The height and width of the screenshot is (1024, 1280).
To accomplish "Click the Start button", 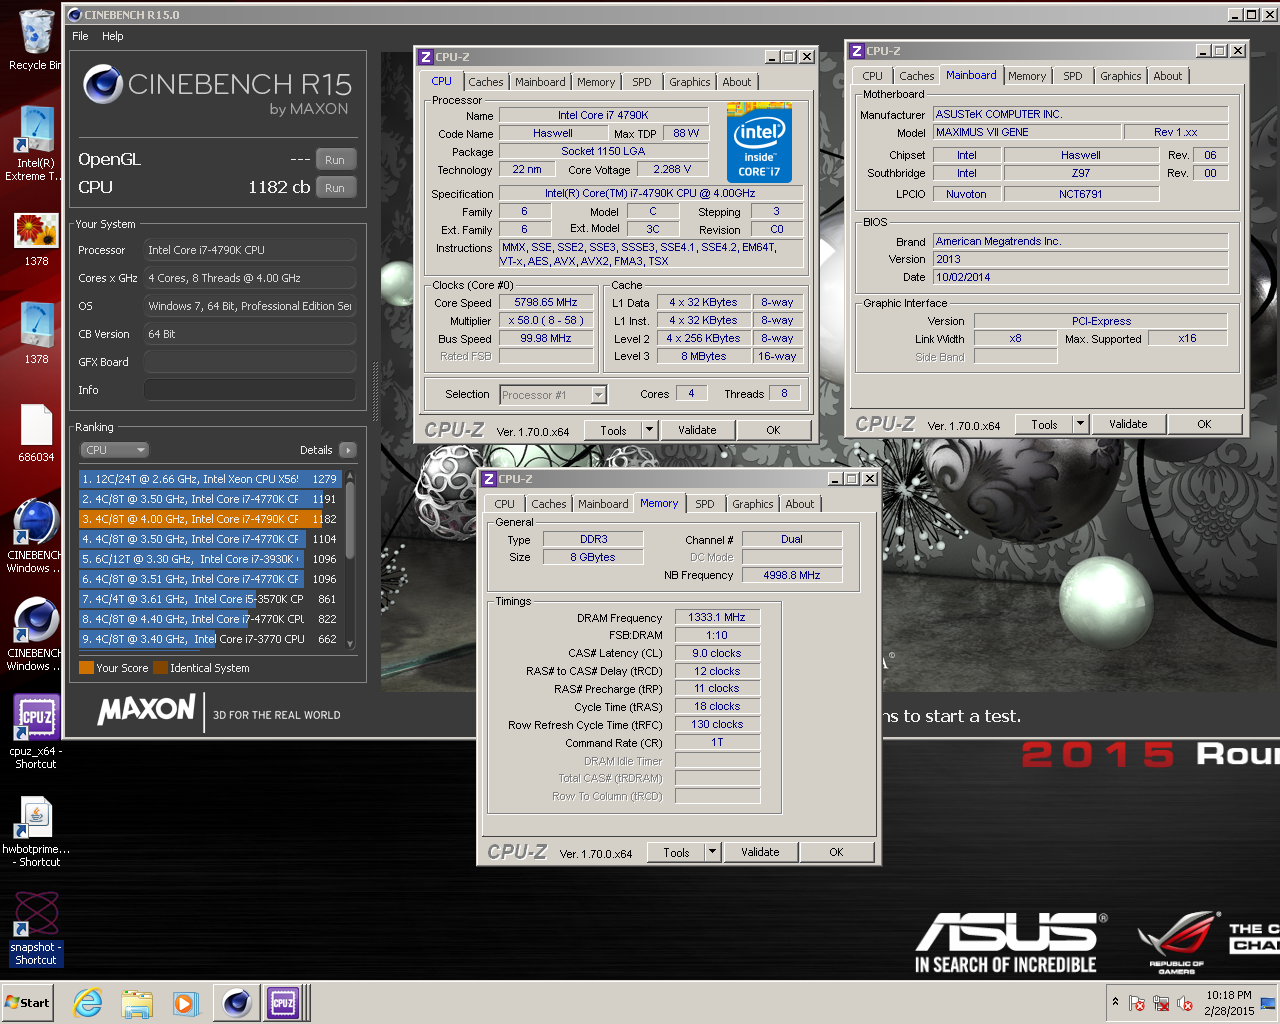I will (28, 1002).
